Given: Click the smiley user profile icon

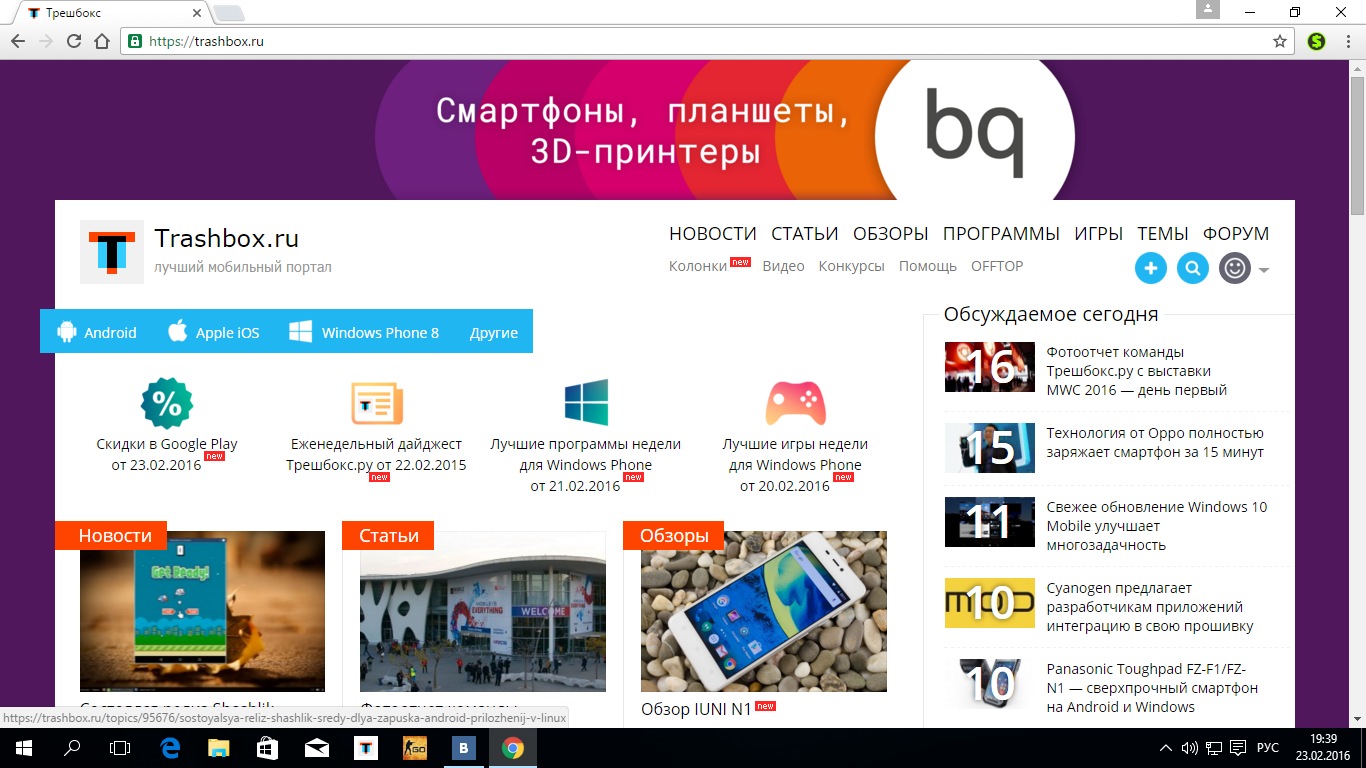Looking at the screenshot, I should click(x=1235, y=268).
